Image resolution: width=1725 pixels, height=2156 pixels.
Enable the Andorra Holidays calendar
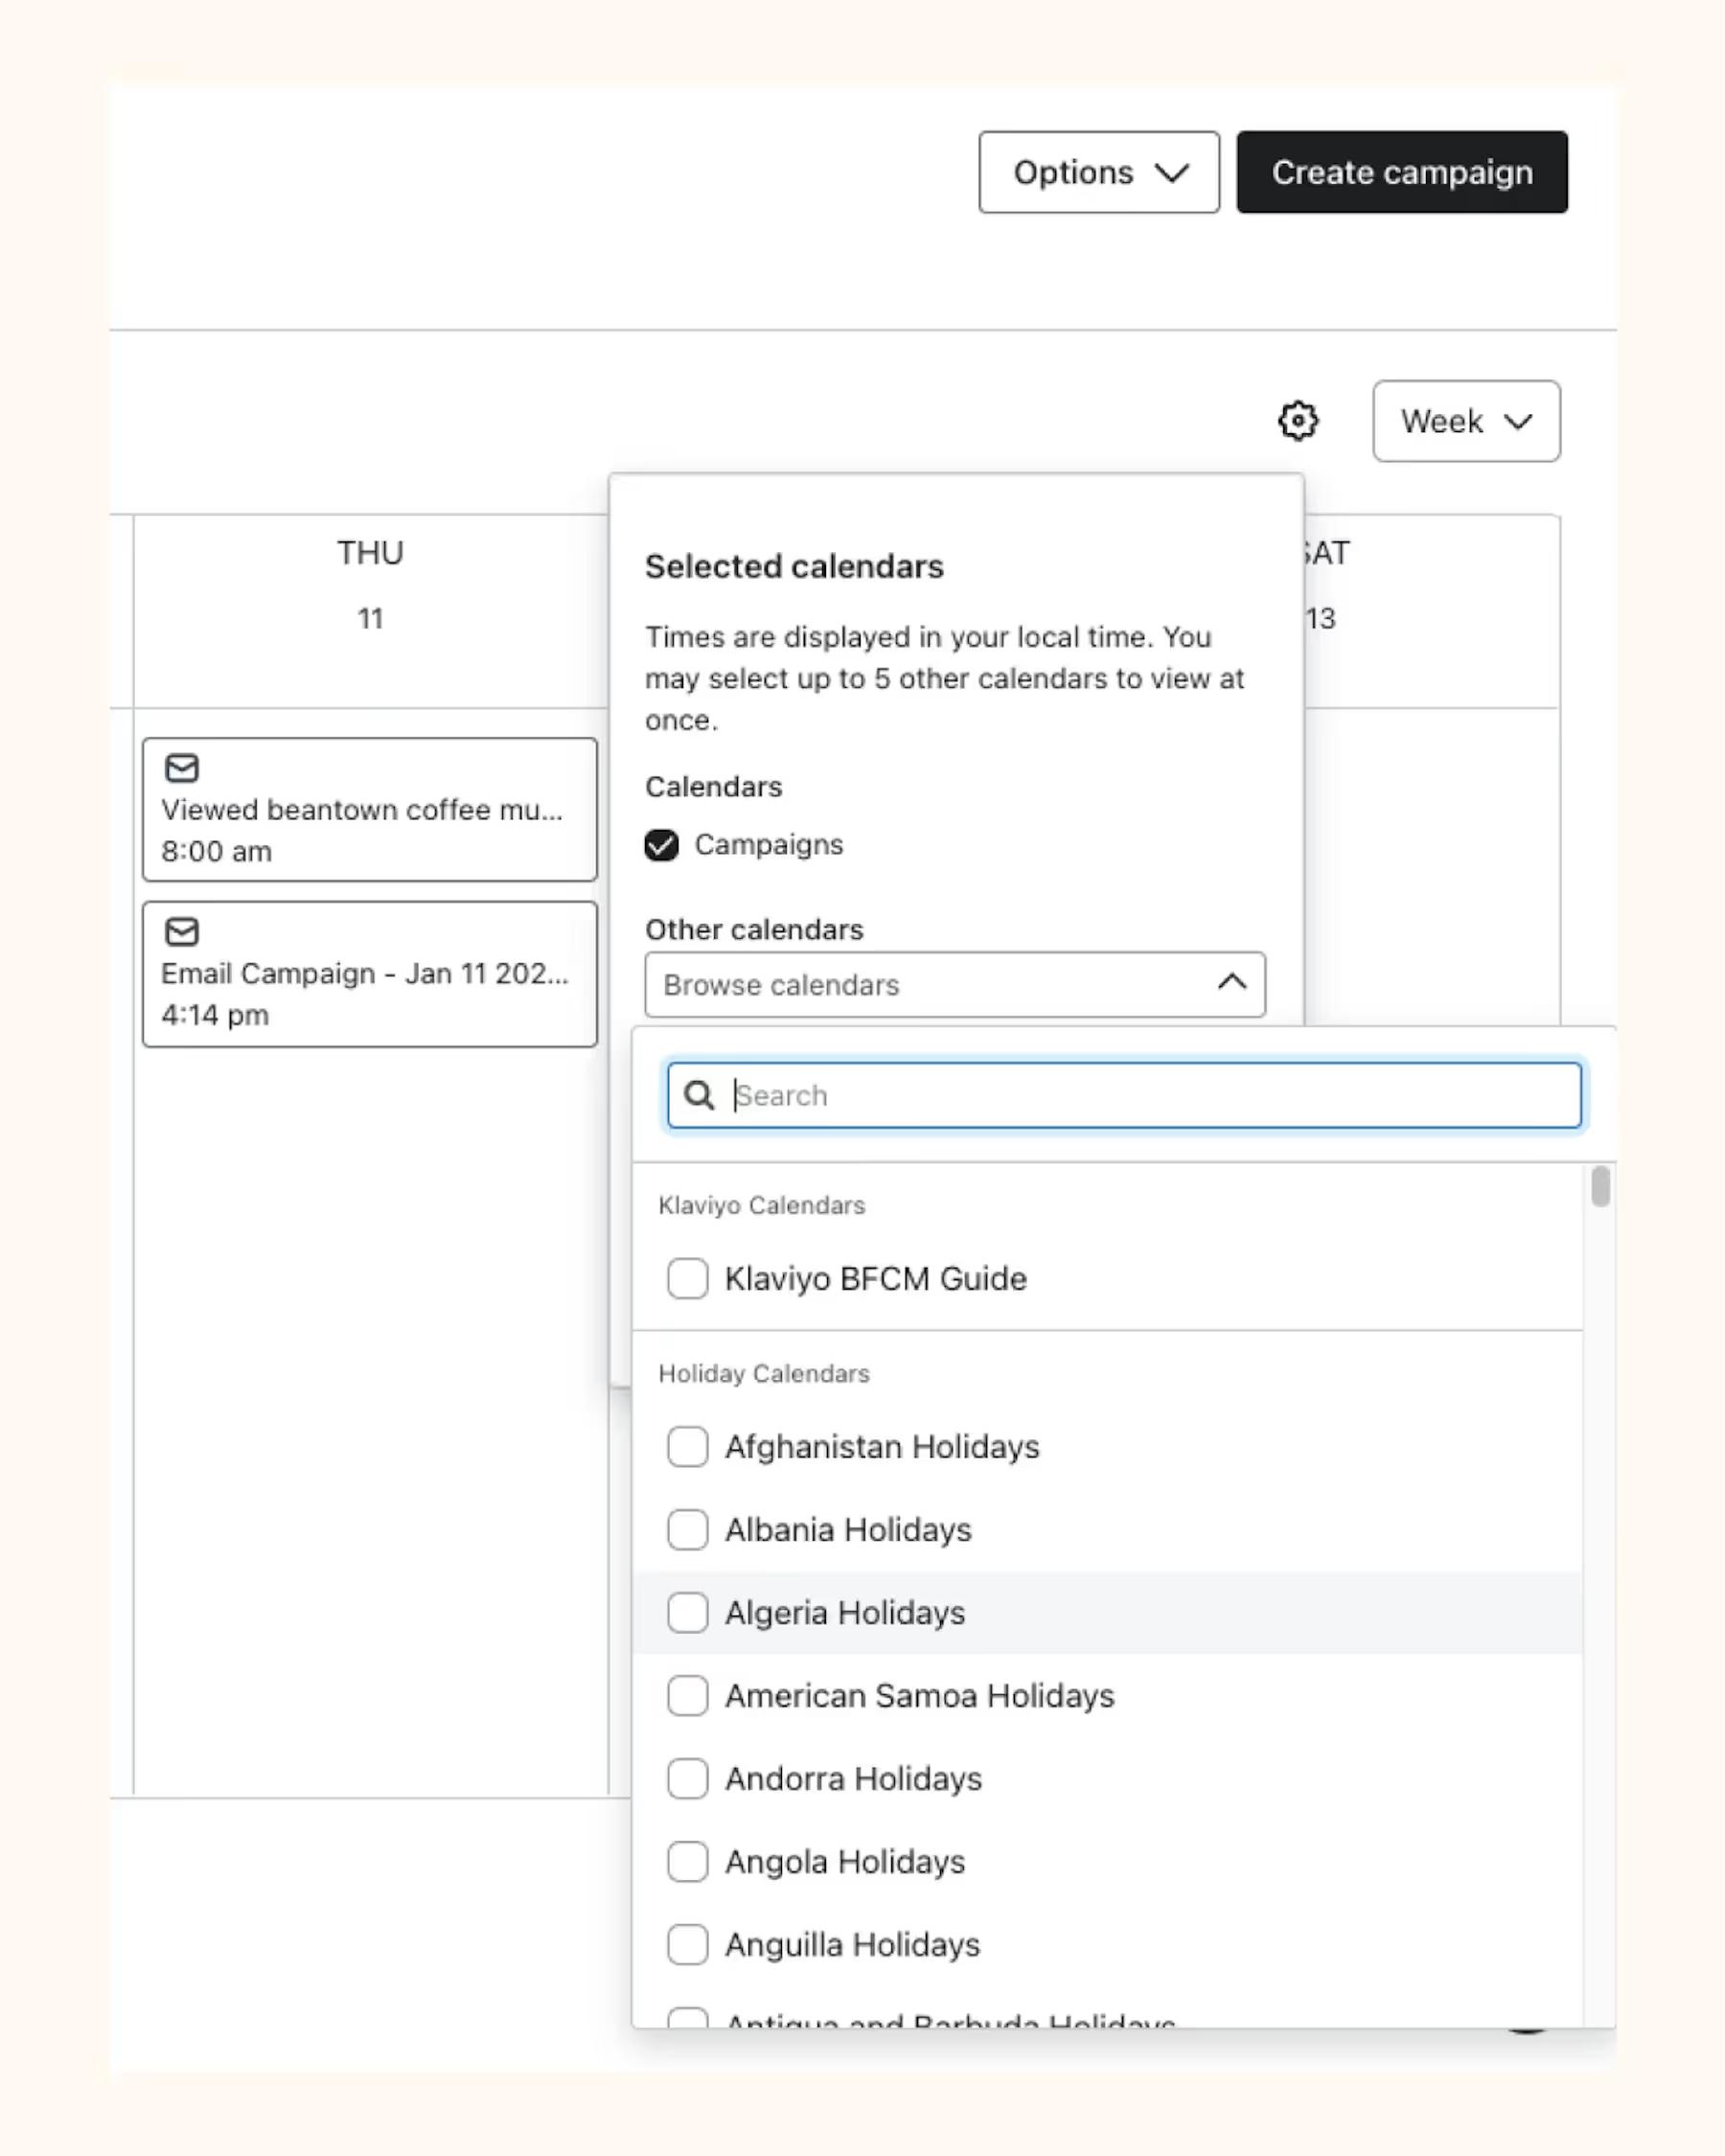click(688, 1778)
